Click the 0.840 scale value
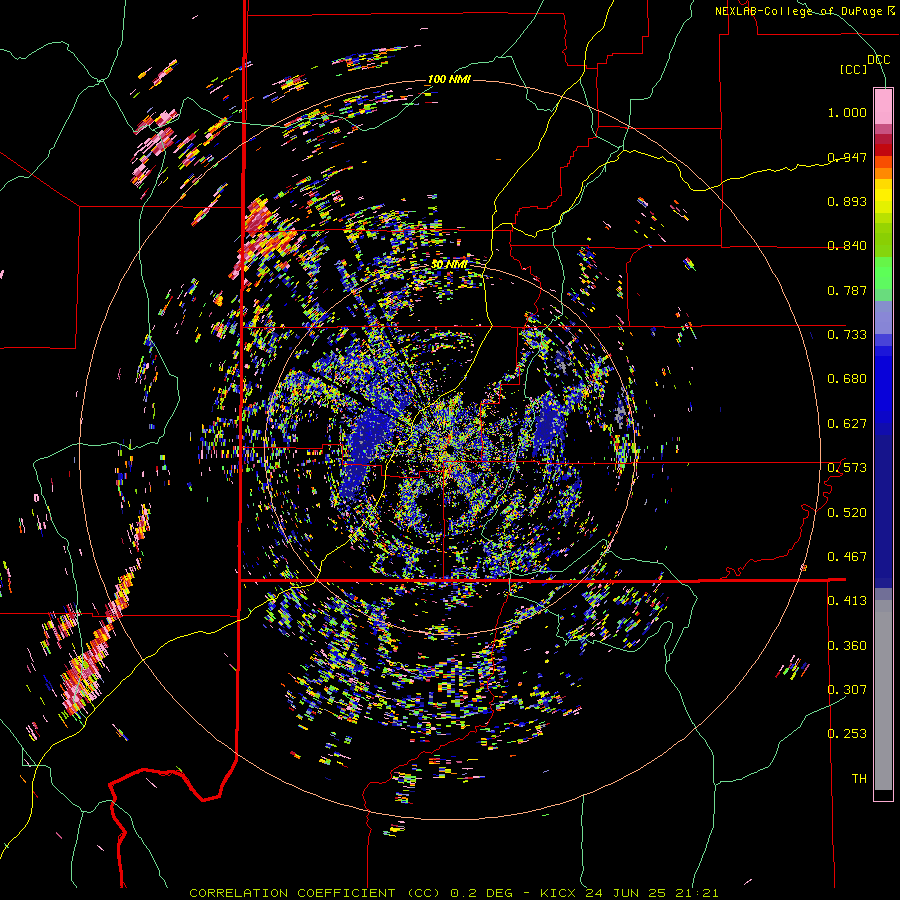Screen dimensions: 900x900 [x=847, y=246]
